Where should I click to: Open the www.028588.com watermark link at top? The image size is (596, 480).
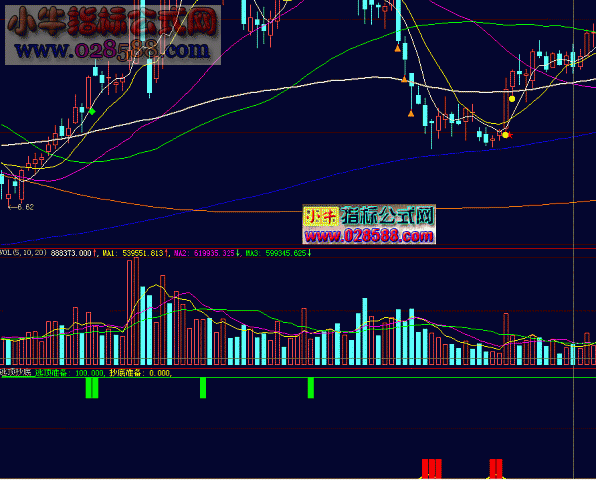click(113, 50)
